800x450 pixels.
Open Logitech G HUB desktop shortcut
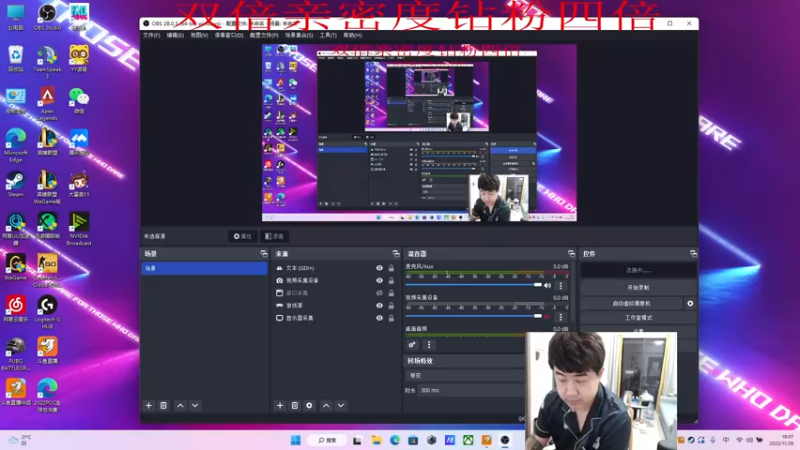pyautogui.click(x=47, y=312)
